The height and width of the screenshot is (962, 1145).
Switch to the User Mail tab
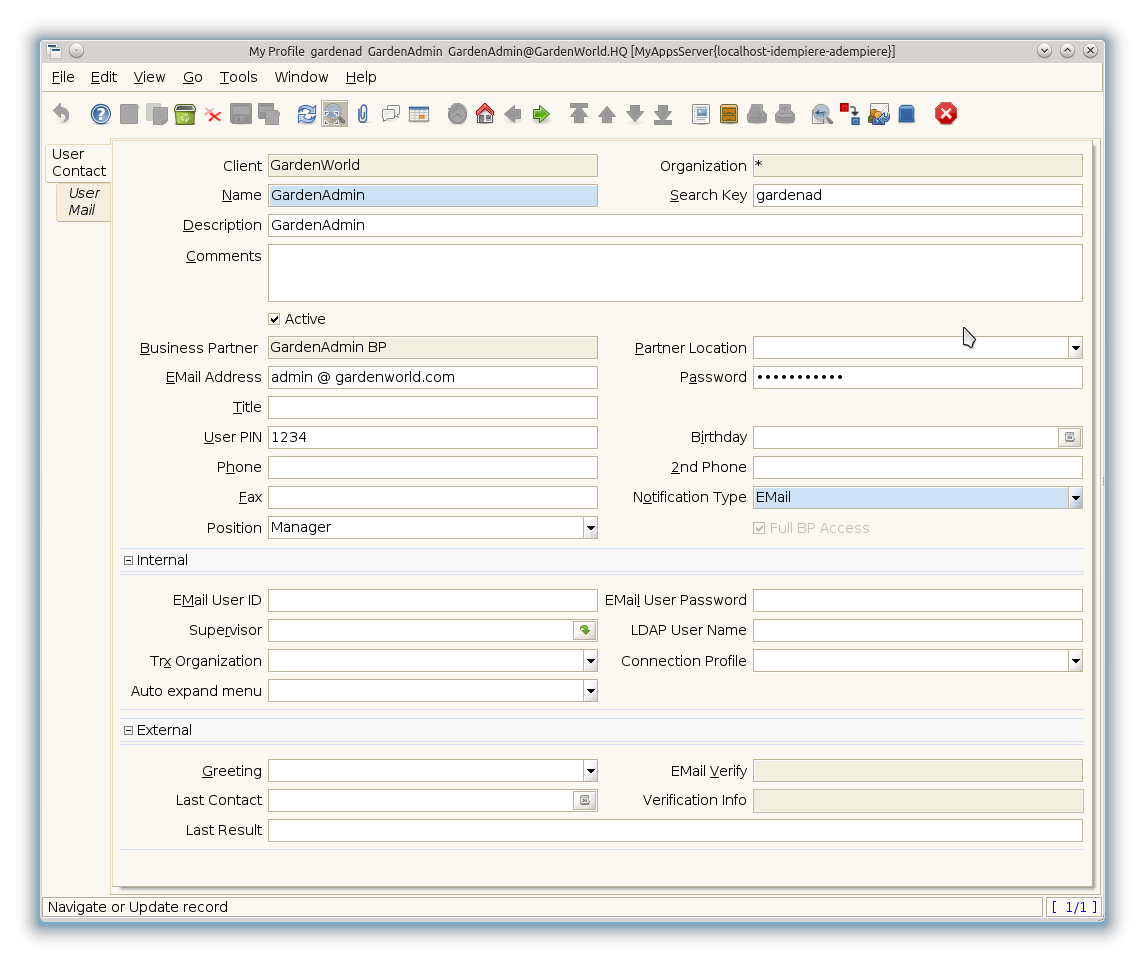click(83, 201)
